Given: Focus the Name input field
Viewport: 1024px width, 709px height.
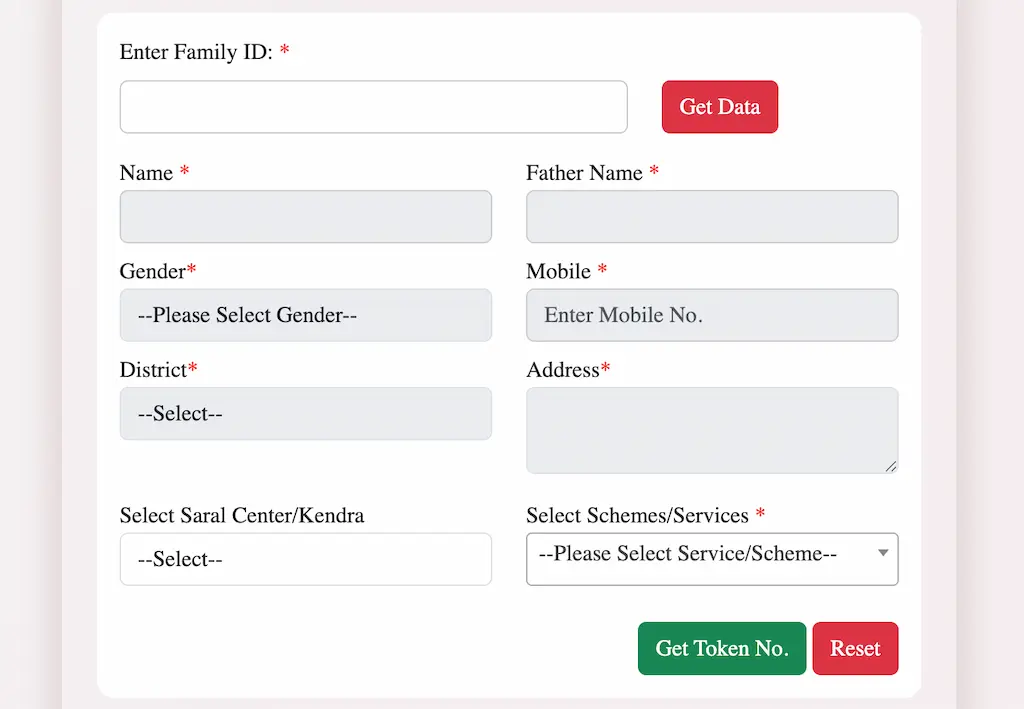Looking at the screenshot, I should 305,216.
